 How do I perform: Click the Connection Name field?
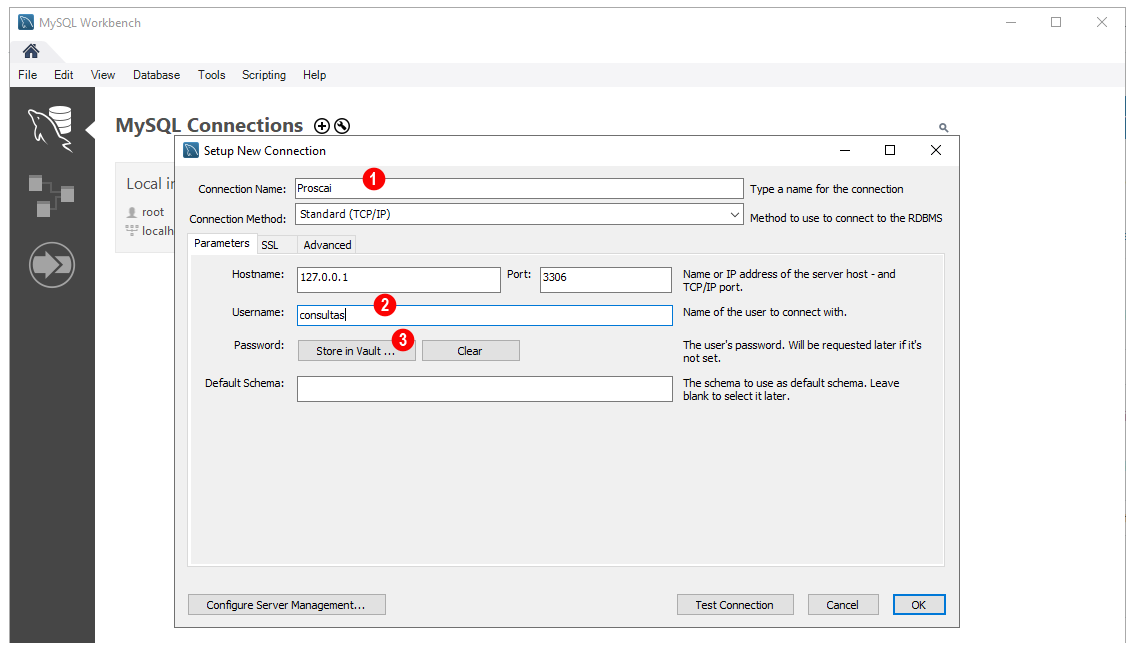pos(519,189)
